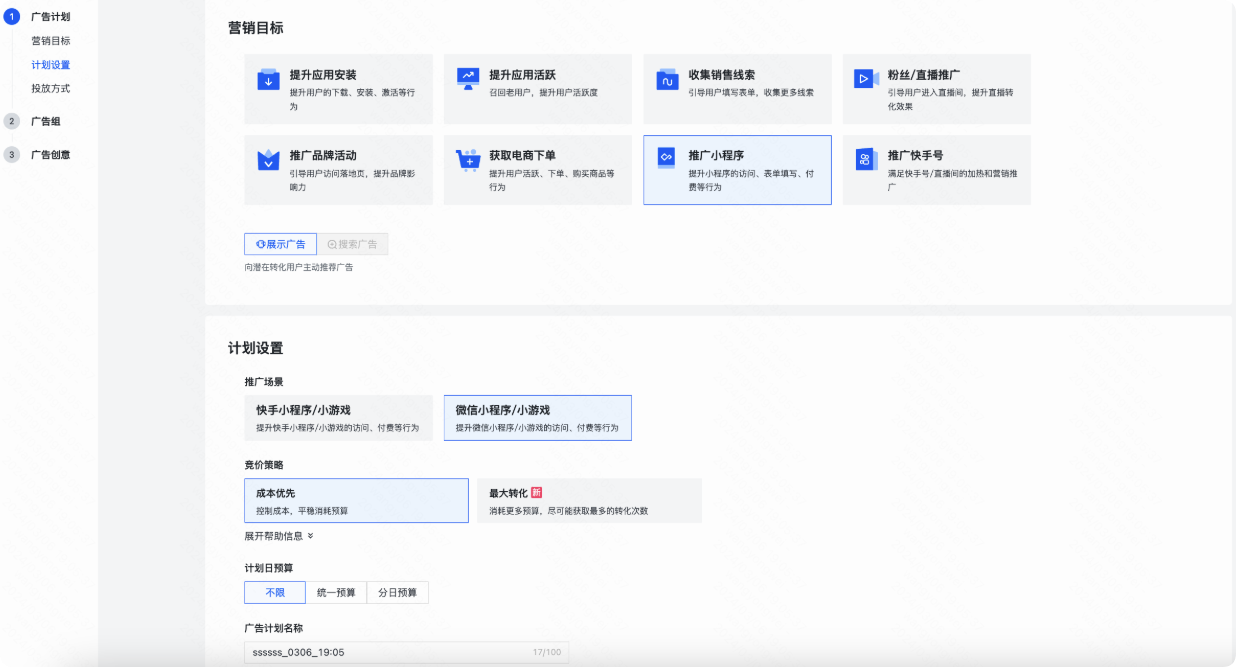Select the 提升应用安装 marketing goal card
The height and width of the screenshot is (667, 1236).
[338, 89]
